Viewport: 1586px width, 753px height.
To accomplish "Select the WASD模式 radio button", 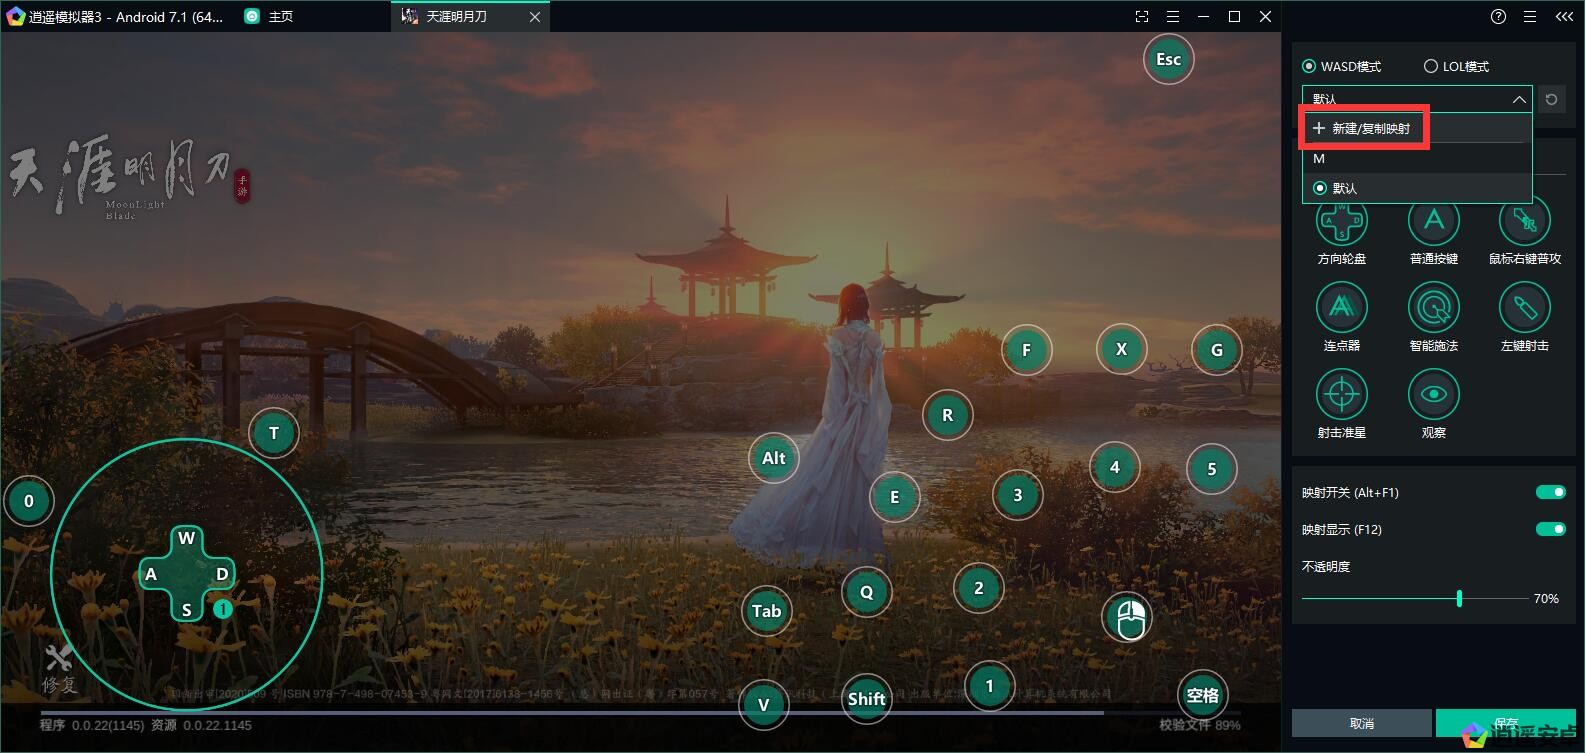I will [1309, 66].
